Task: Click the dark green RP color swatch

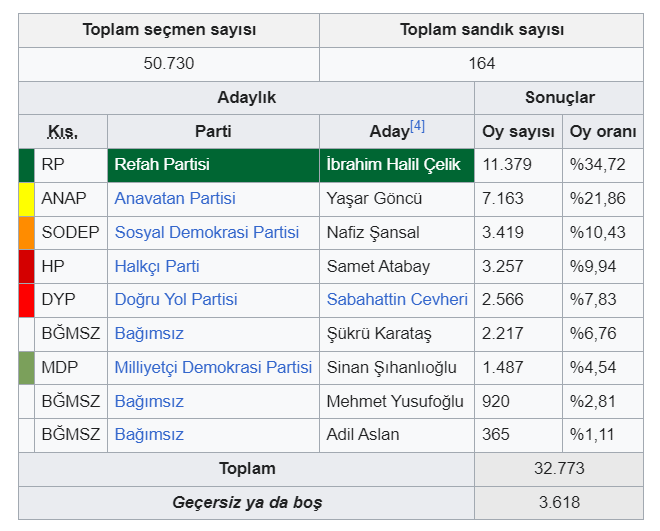Action: (x=27, y=165)
